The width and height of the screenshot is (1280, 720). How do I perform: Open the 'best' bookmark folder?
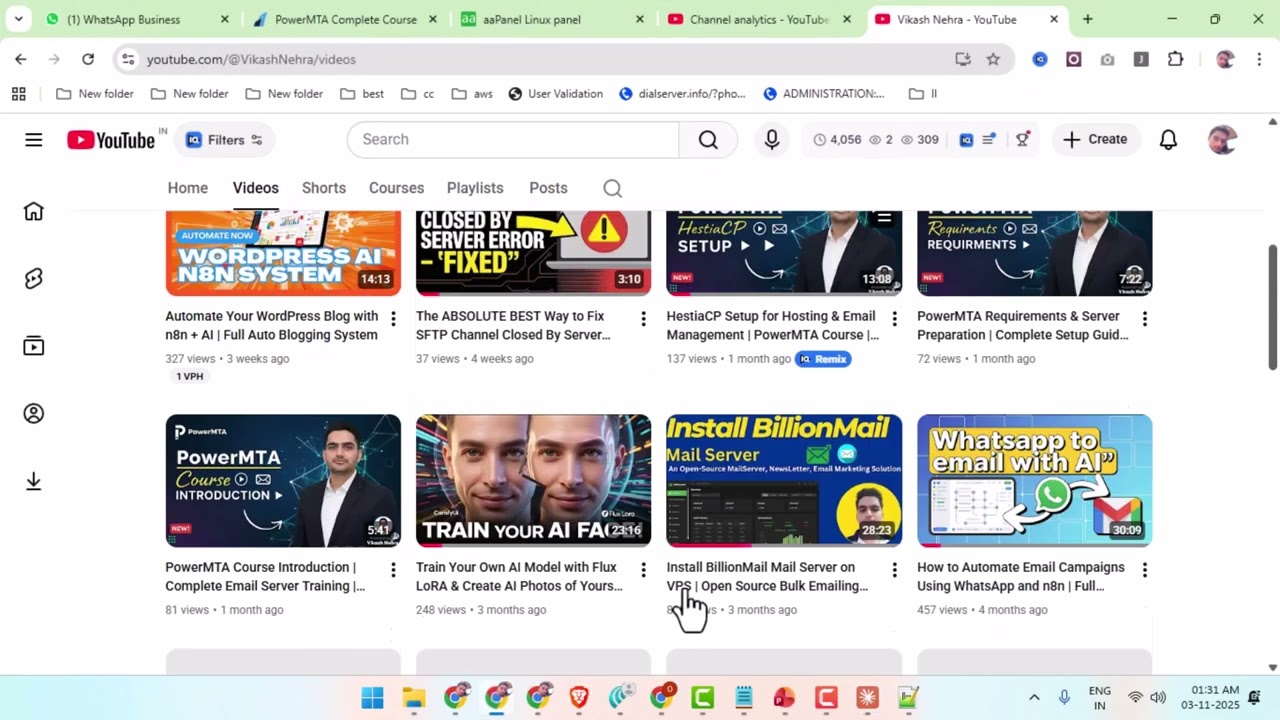pyautogui.click(x=362, y=94)
